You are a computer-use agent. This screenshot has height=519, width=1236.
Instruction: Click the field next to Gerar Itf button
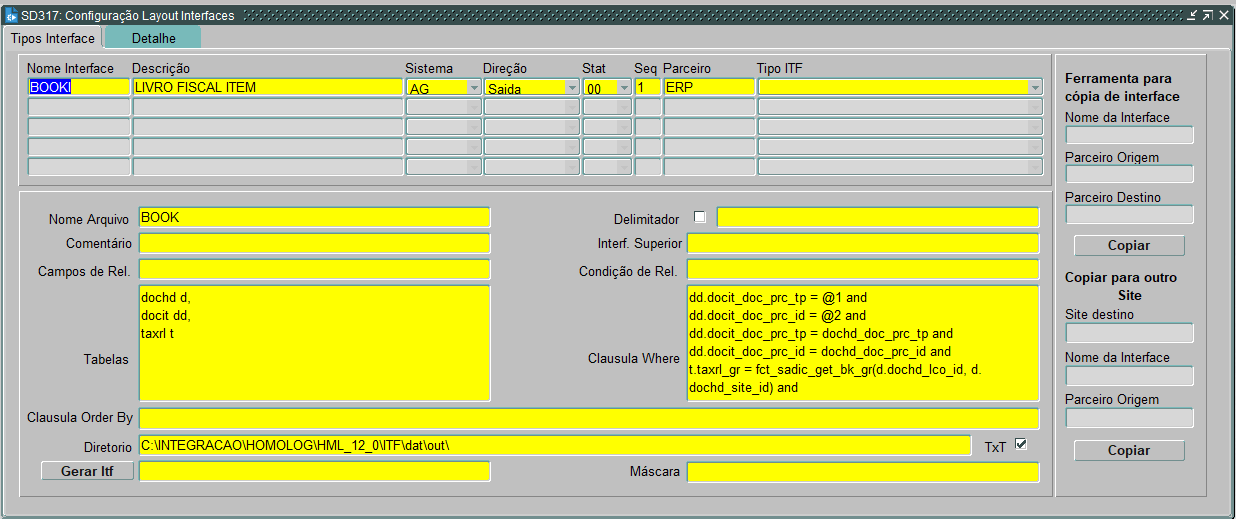coord(314,471)
